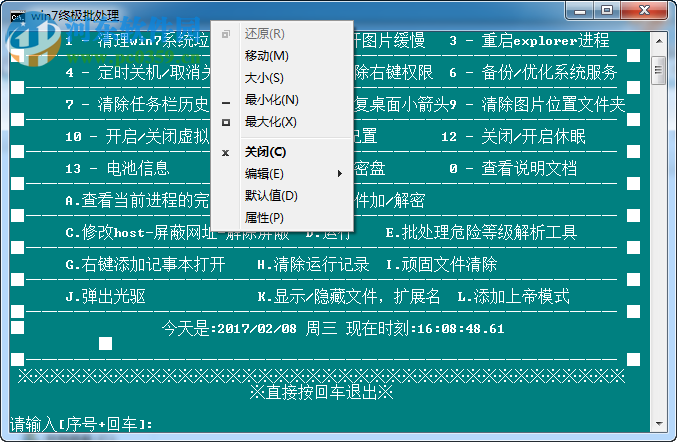Click the win7终极批处理 title text
This screenshot has height=442, width=677.
pyautogui.click(x=75, y=16)
